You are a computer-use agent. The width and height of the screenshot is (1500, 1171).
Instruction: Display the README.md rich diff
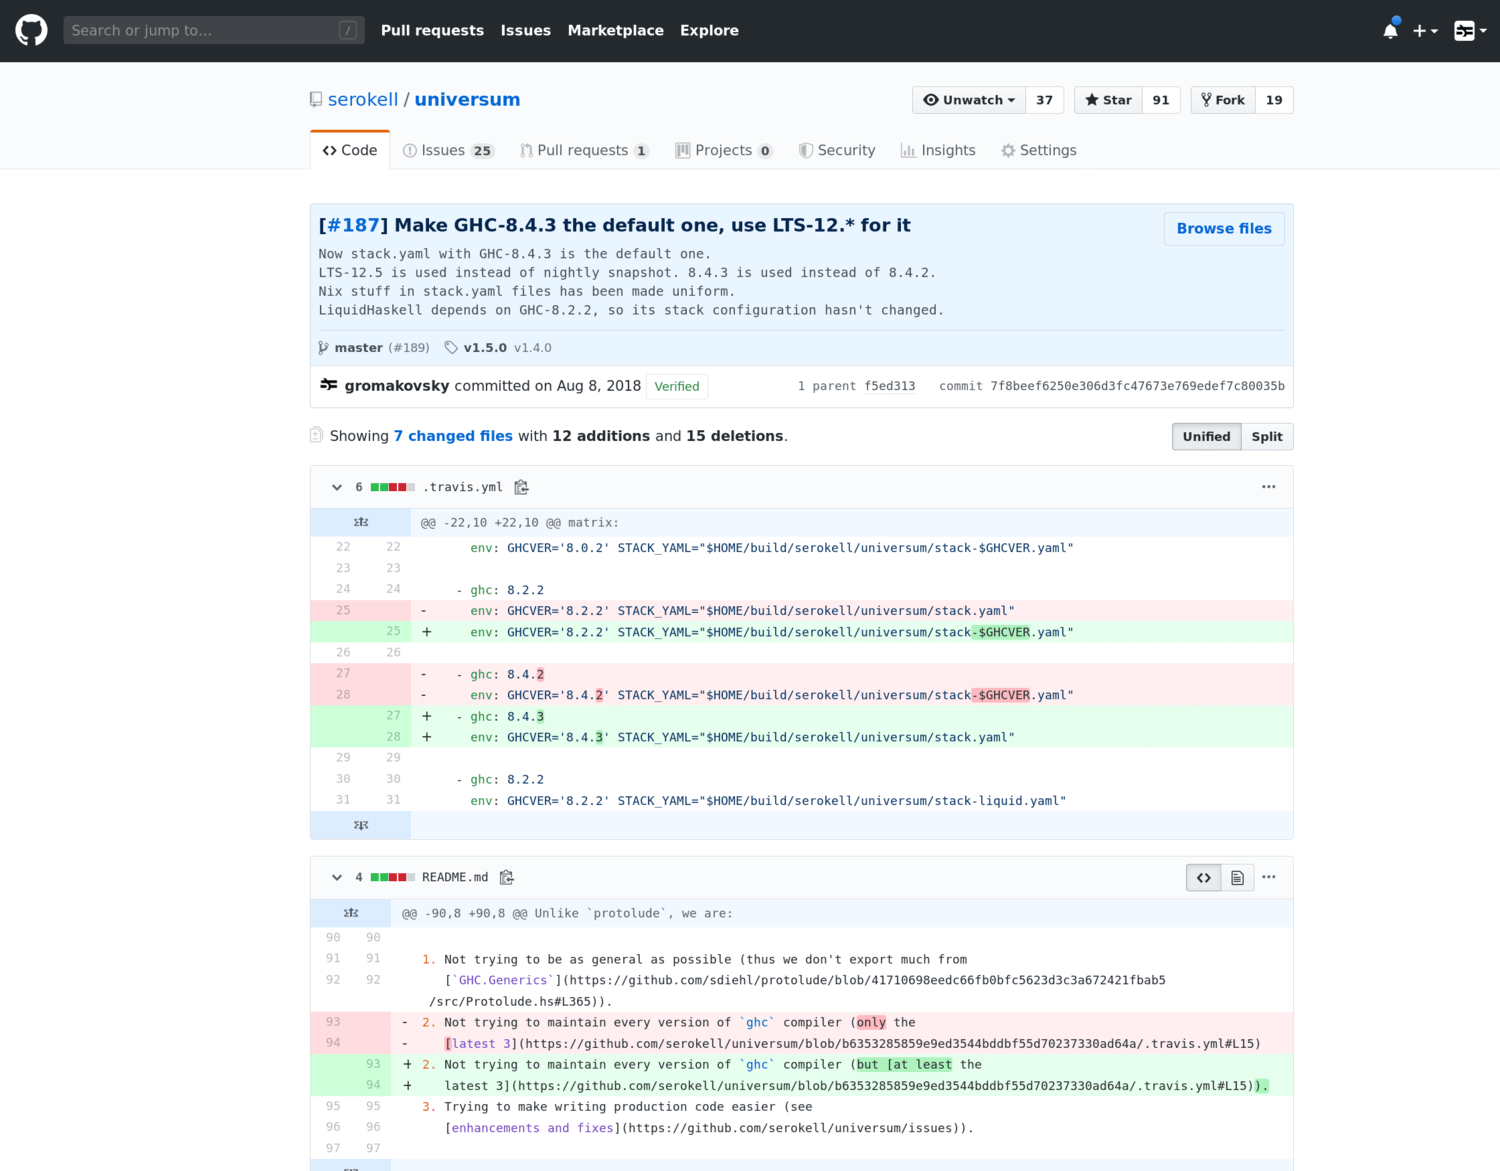click(x=1237, y=878)
